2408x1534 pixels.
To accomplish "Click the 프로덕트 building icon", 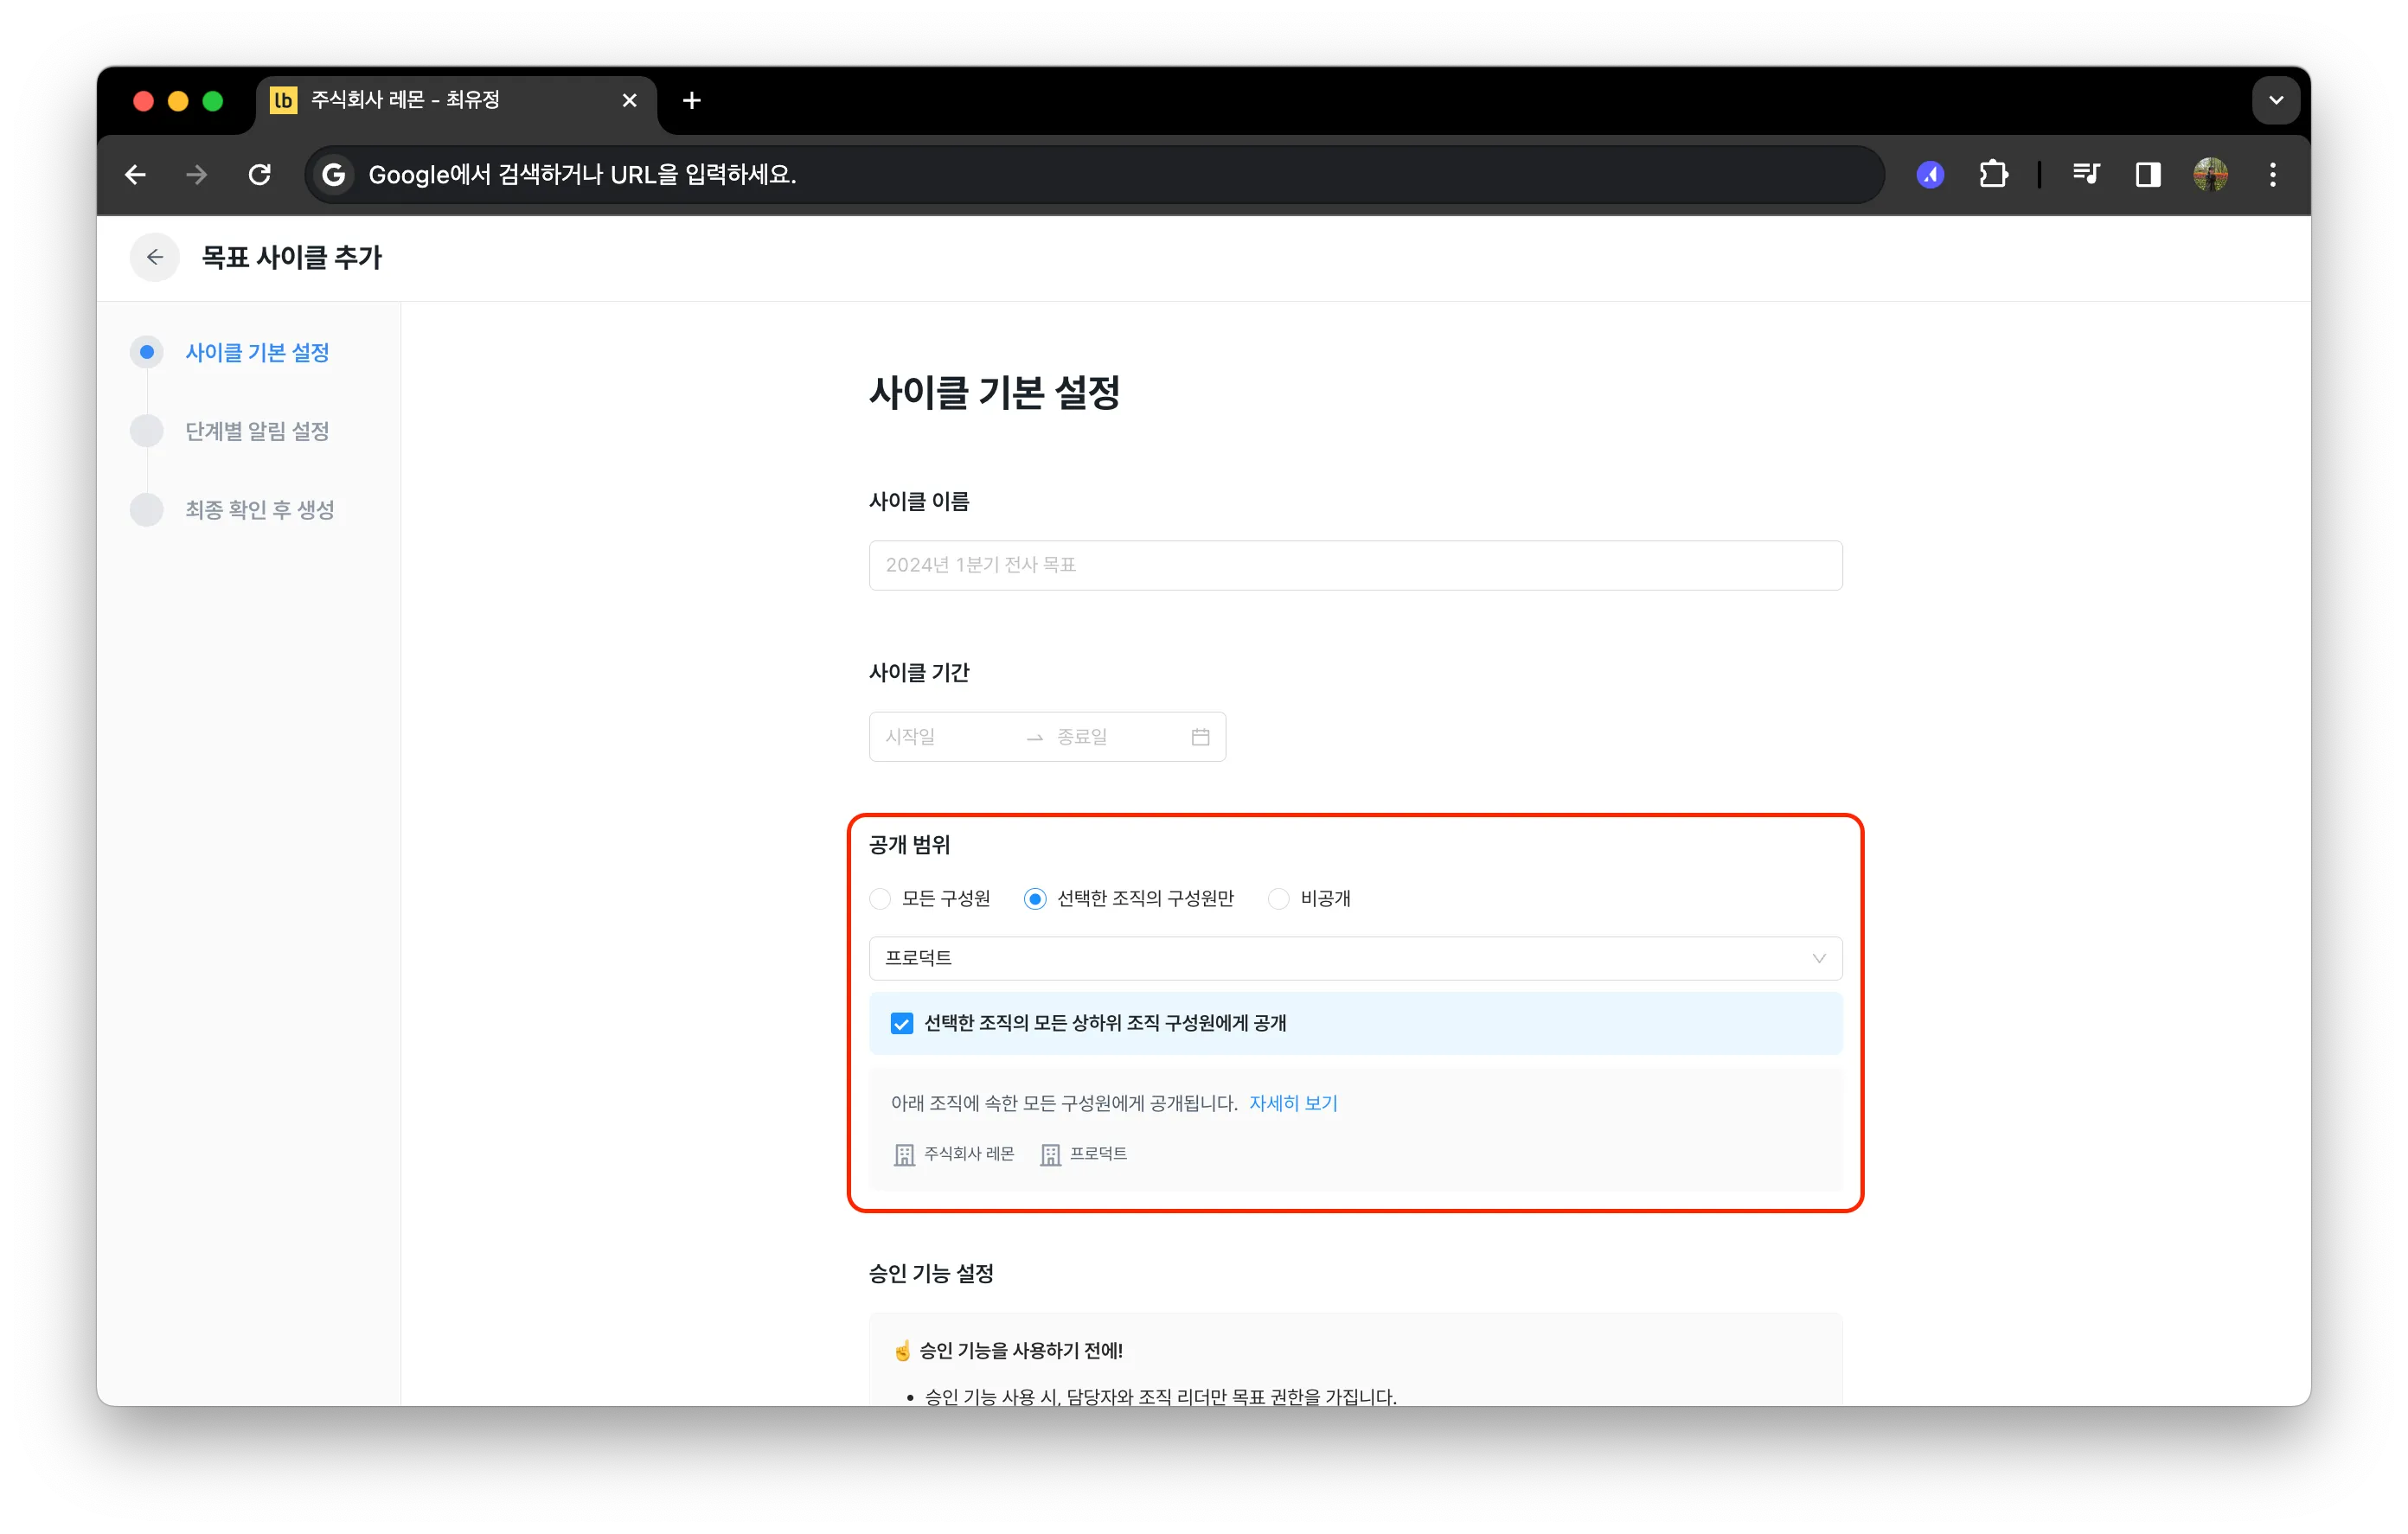I will pyautogui.click(x=1050, y=1155).
